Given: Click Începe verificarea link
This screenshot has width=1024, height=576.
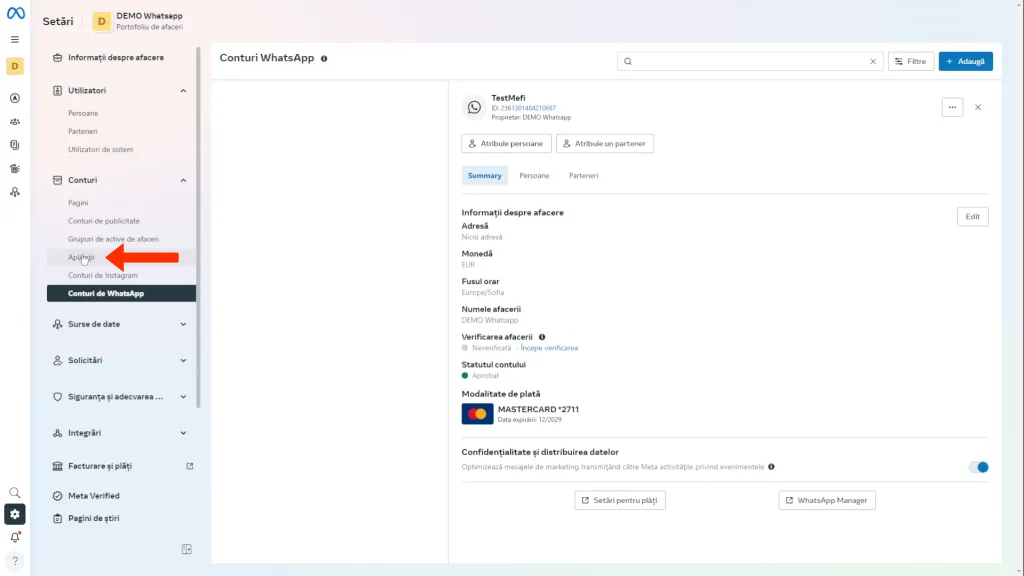Looking at the screenshot, I should click(x=549, y=348).
